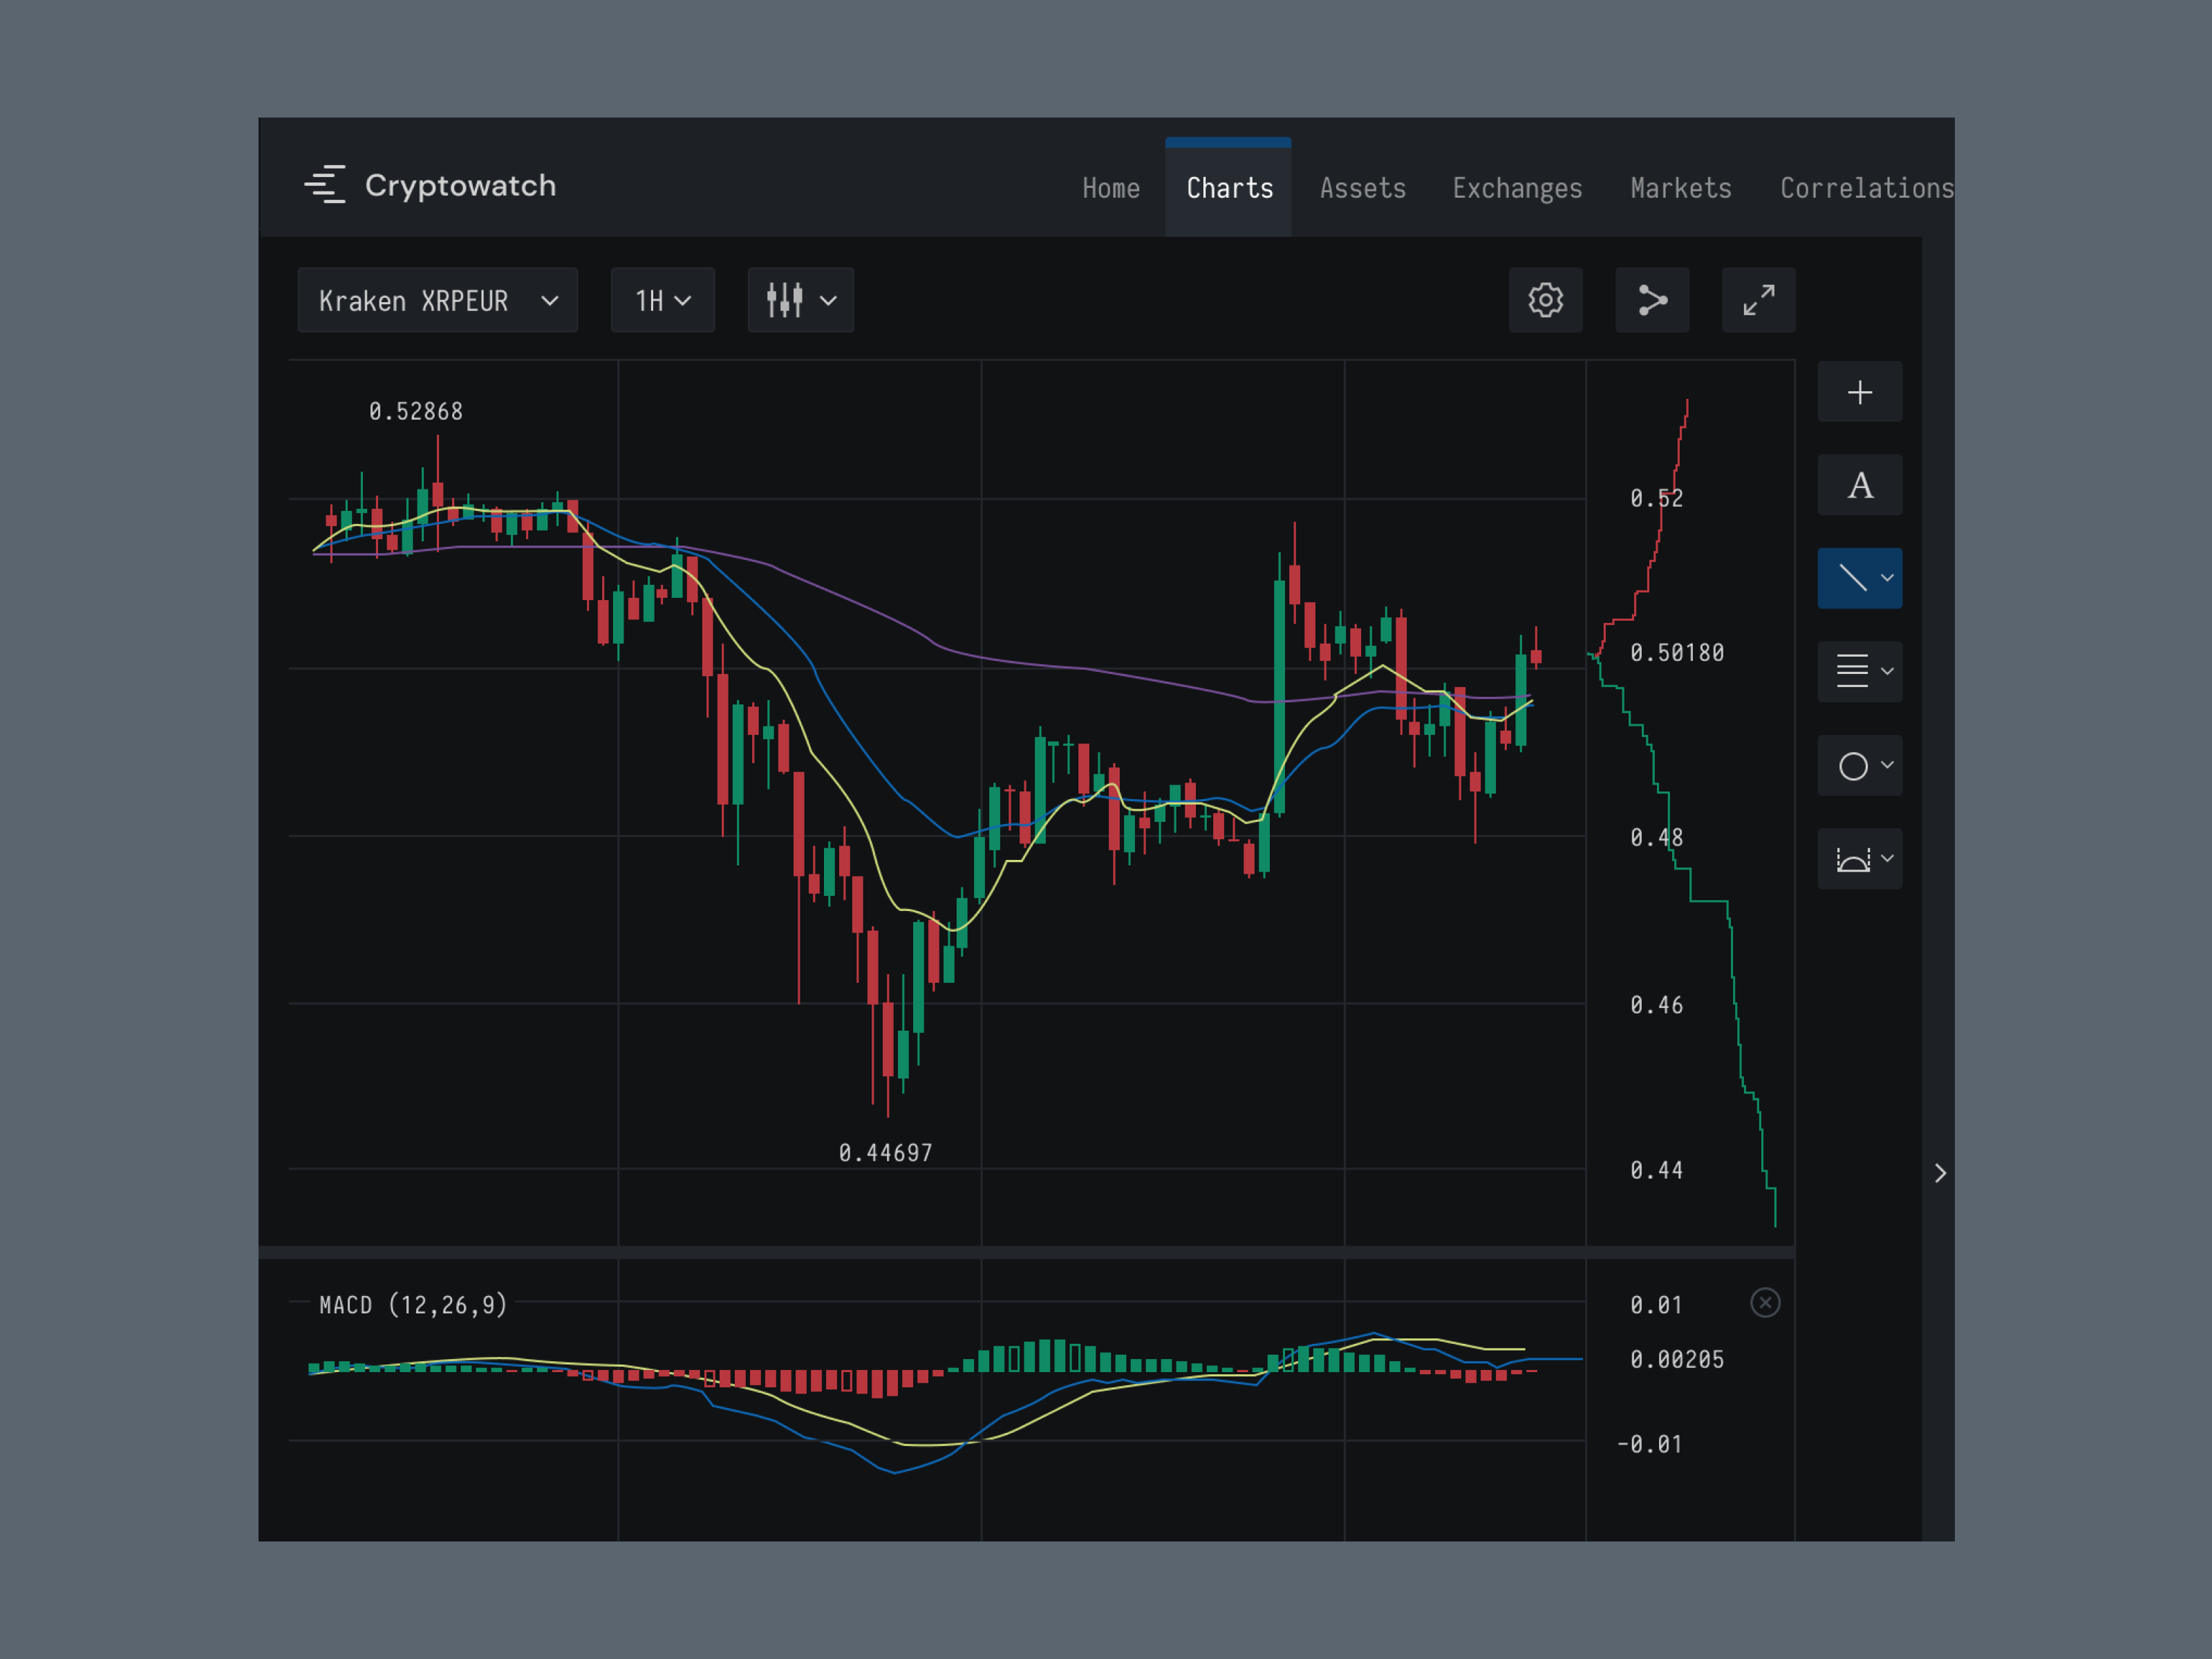Select the text annotation tool
Image resolution: width=2212 pixels, height=1659 pixels.
(1859, 486)
